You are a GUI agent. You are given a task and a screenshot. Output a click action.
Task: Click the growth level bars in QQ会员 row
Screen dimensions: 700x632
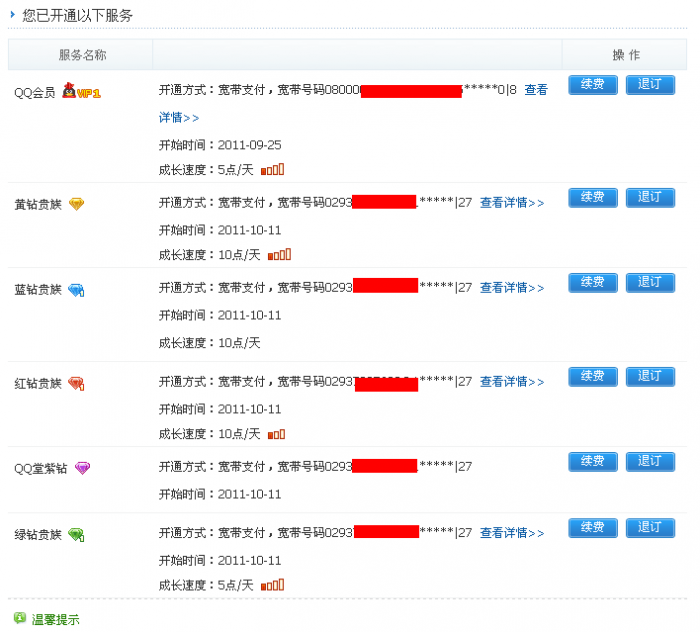(x=272, y=170)
